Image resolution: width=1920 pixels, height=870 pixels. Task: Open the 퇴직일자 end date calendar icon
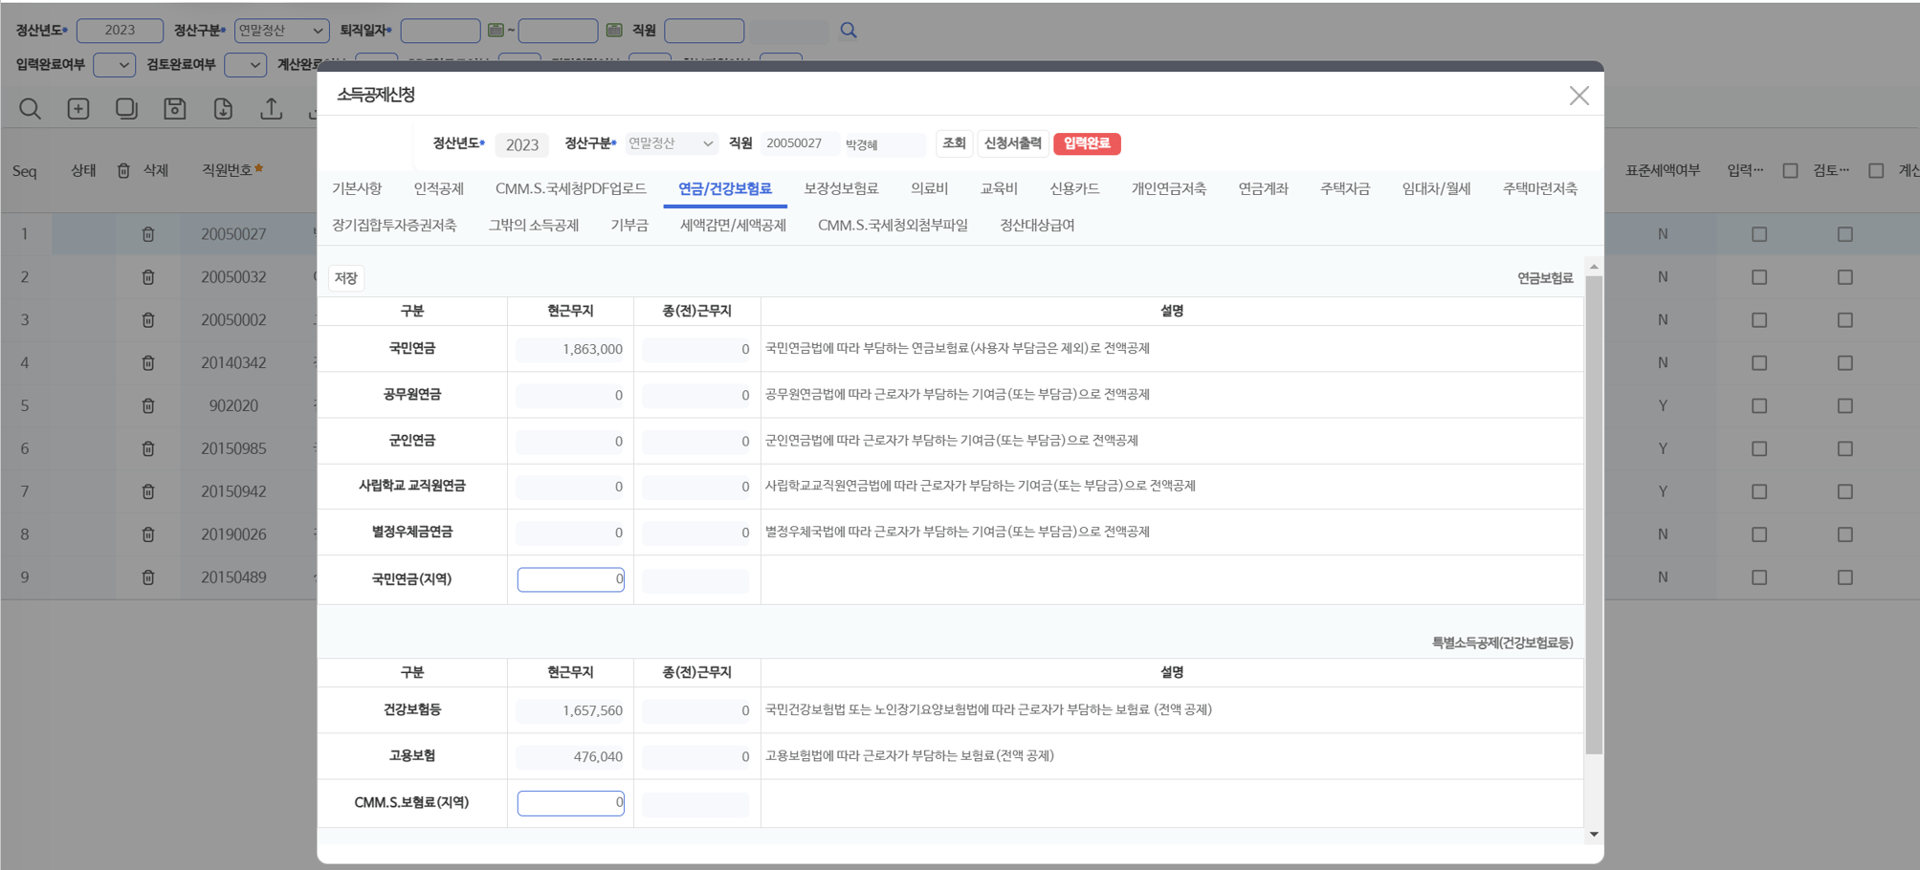click(x=614, y=30)
